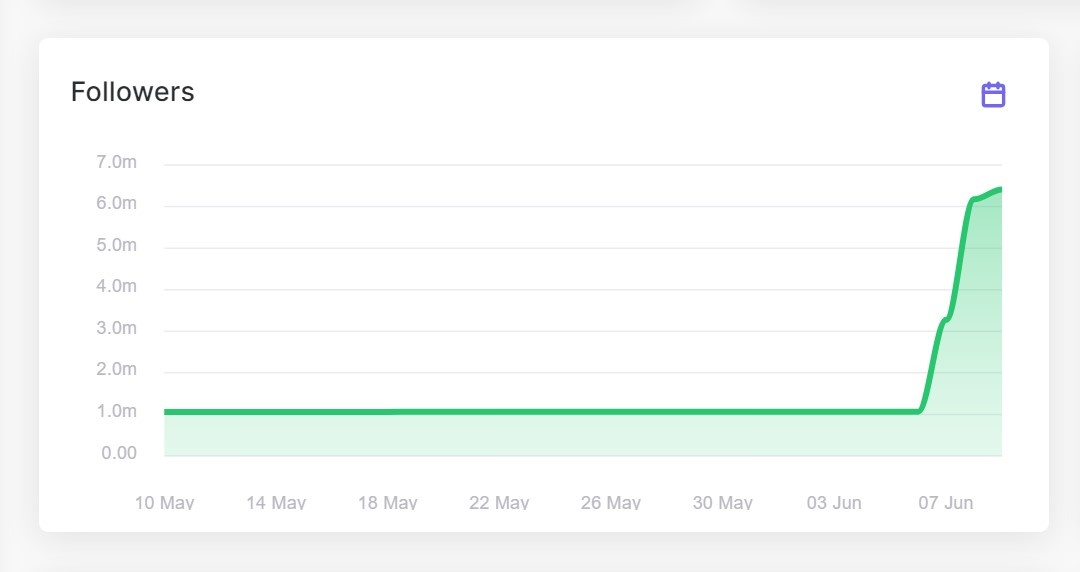
Task: Click the Followers chart title
Action: [x=132, y=92]
